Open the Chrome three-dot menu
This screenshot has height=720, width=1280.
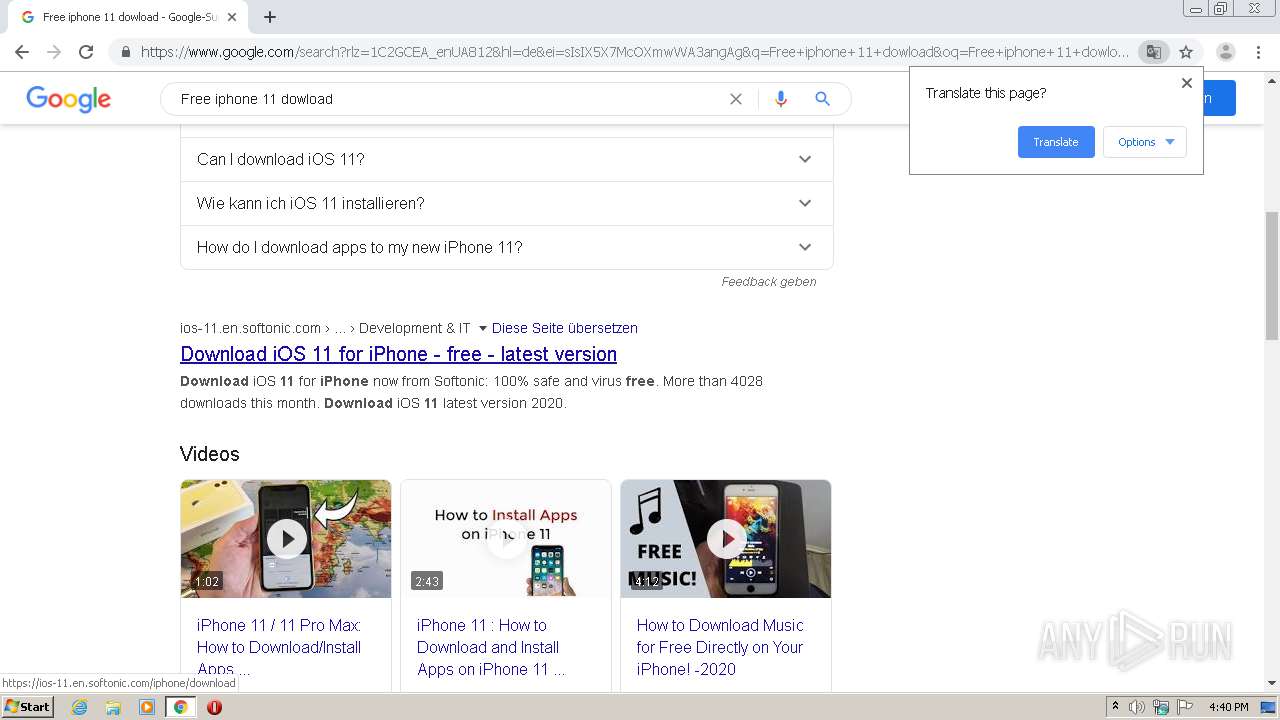tap(1258, 52)
